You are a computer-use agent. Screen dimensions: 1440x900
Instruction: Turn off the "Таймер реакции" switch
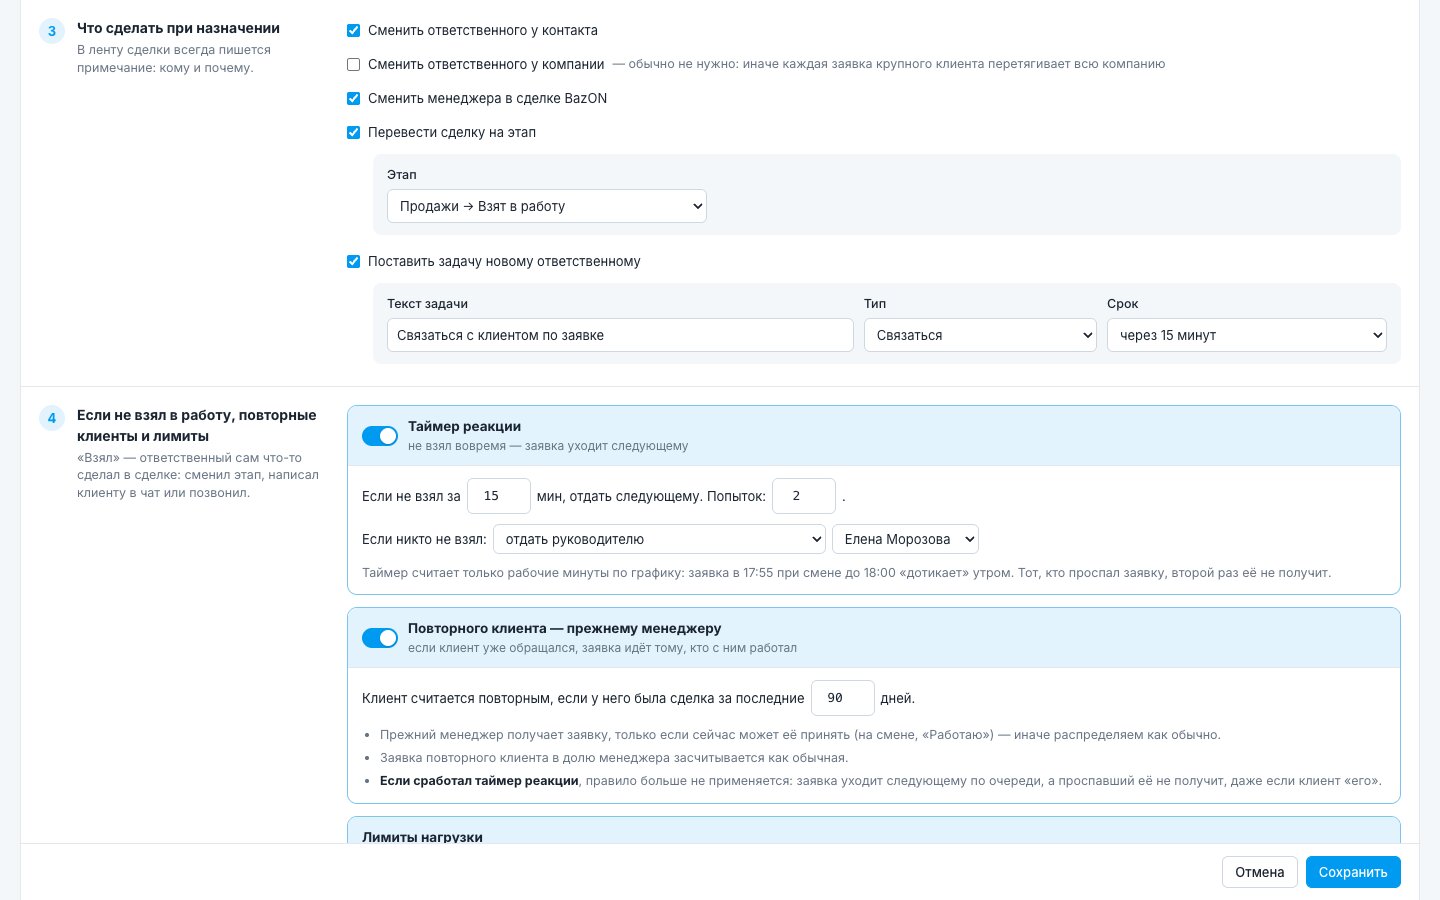coord(380,436)
